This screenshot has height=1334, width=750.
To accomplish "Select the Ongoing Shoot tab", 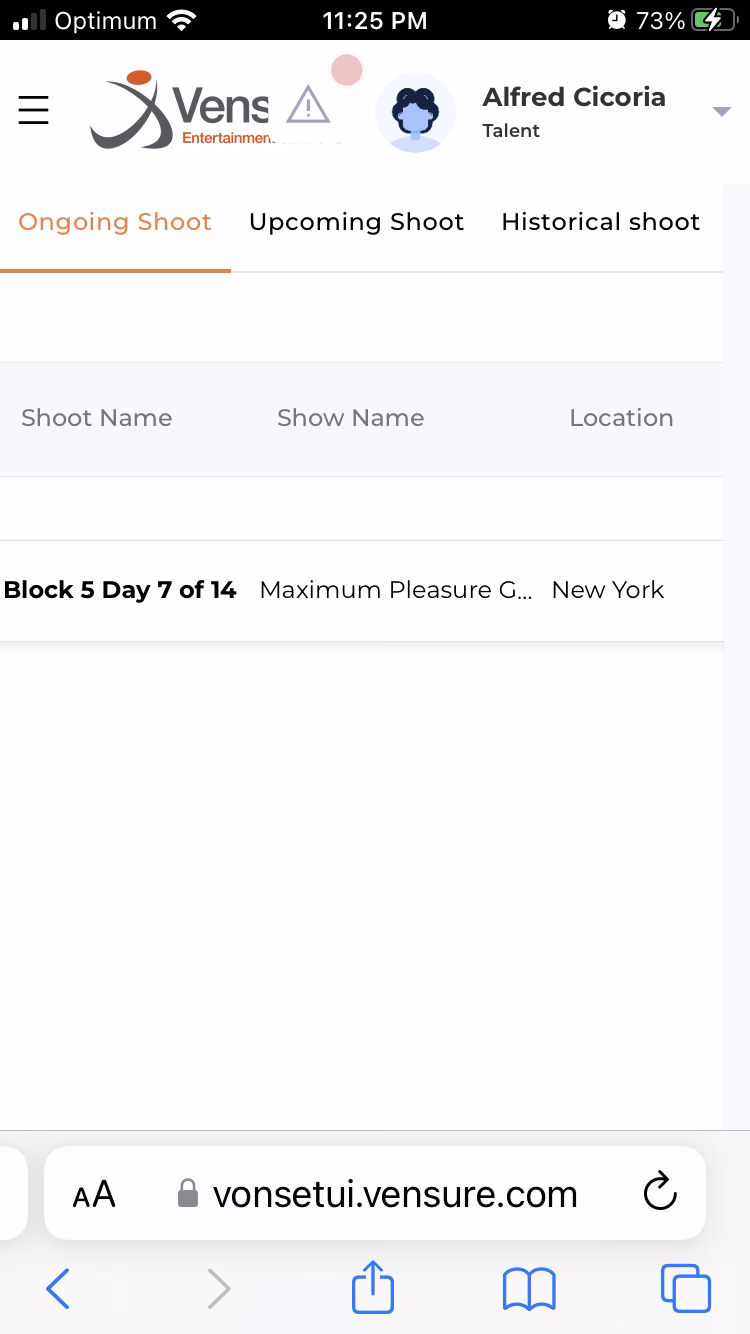I will [x=115, y=222].
